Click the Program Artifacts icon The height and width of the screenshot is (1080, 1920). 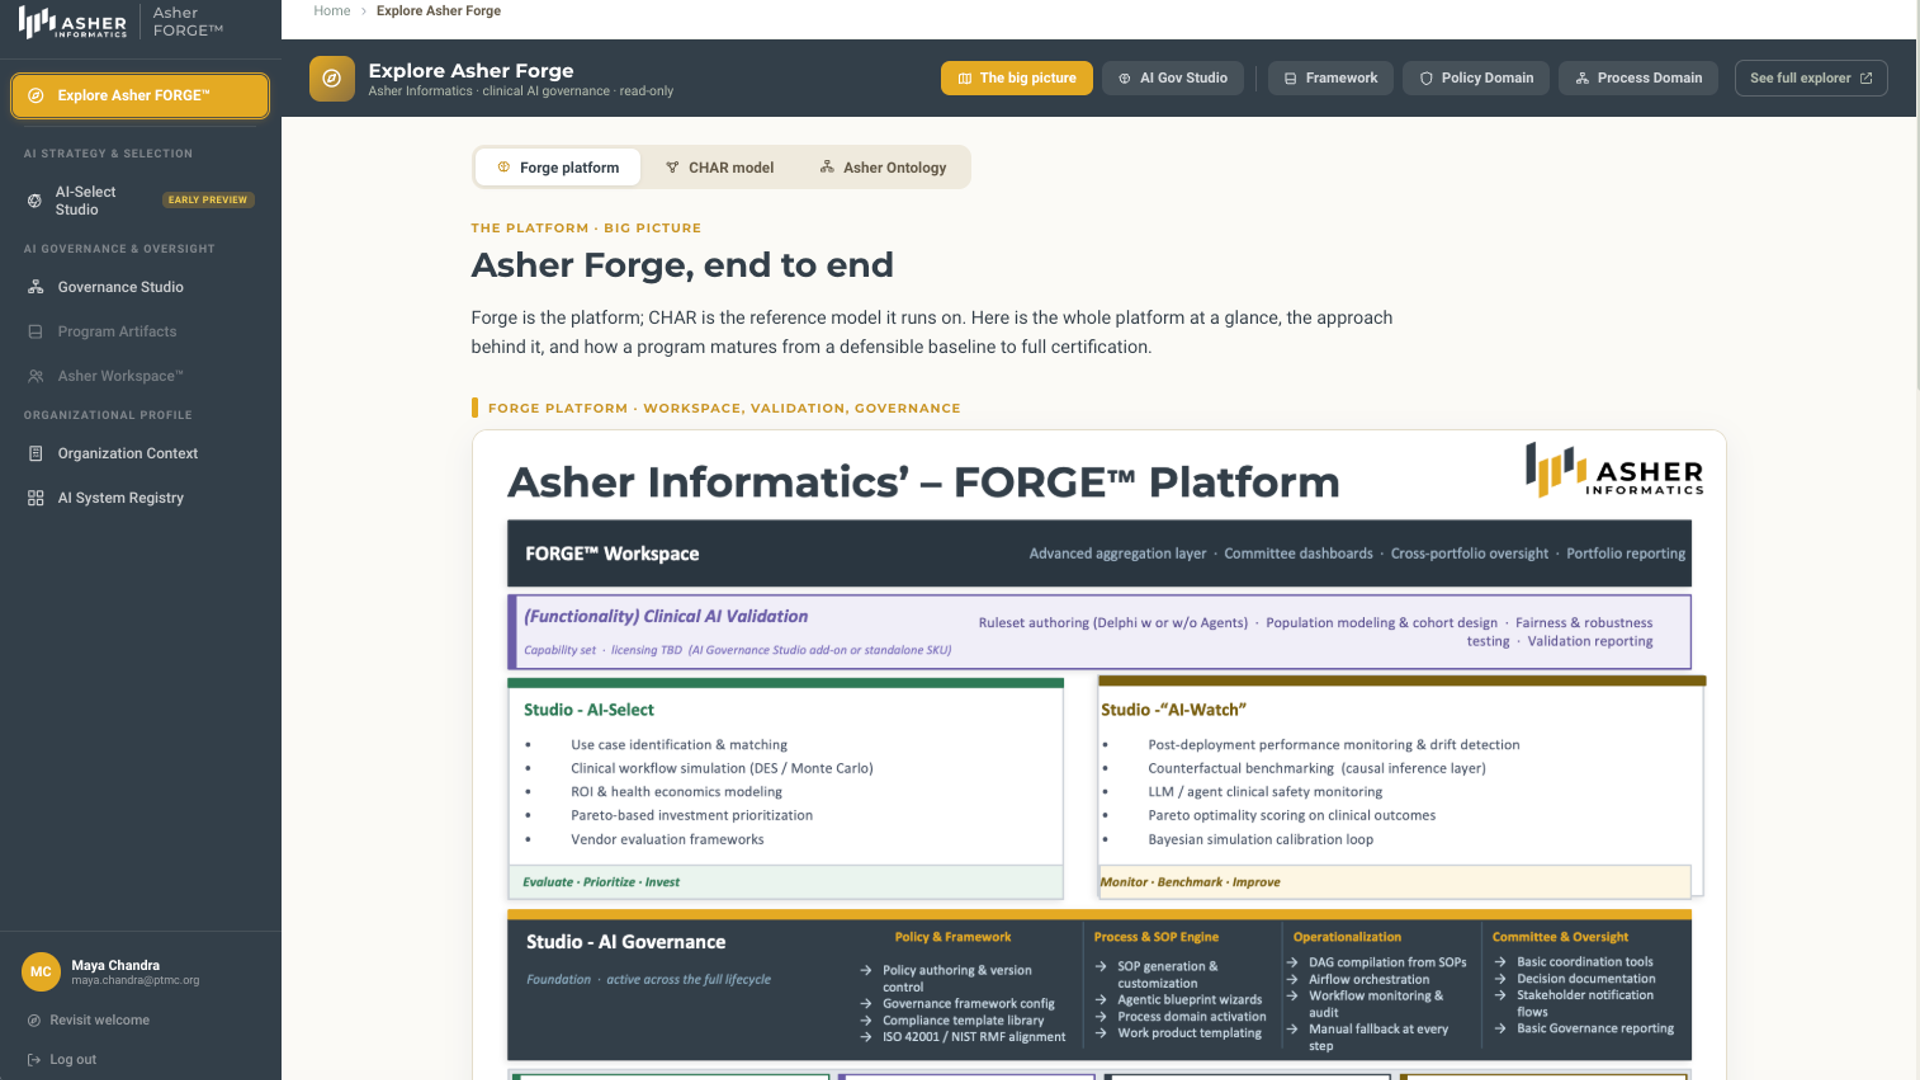(x=36, y=331)
